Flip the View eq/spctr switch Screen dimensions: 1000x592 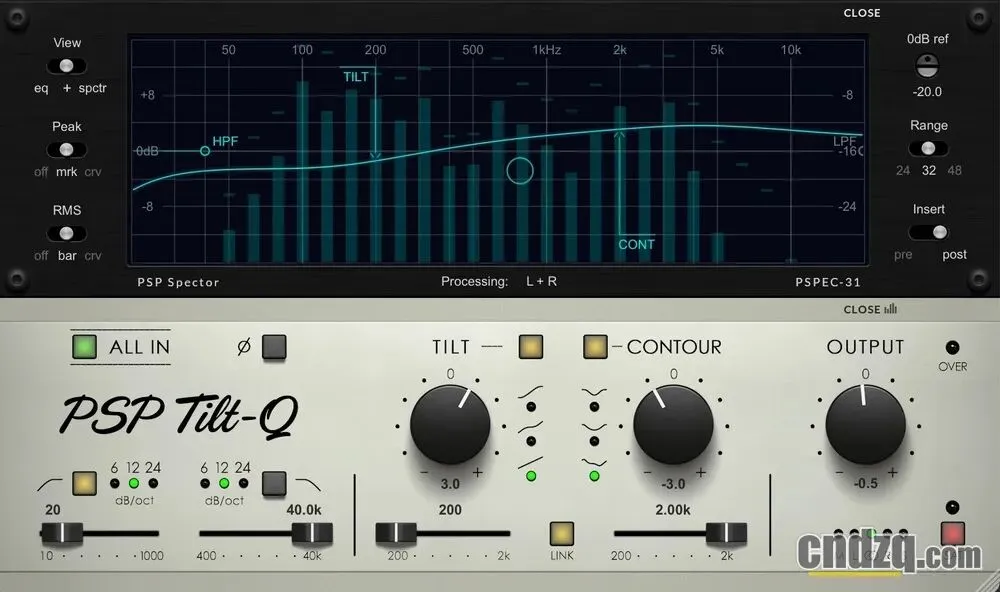pos(66,66)
